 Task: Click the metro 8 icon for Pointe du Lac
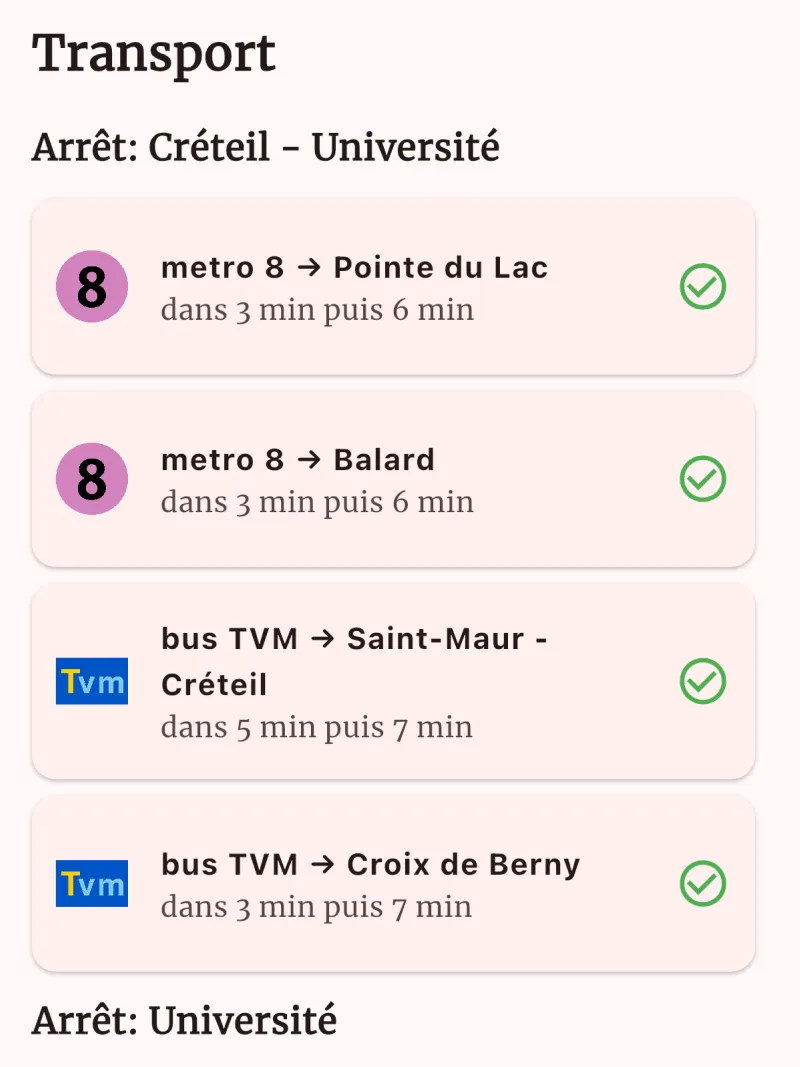point(92,287)
